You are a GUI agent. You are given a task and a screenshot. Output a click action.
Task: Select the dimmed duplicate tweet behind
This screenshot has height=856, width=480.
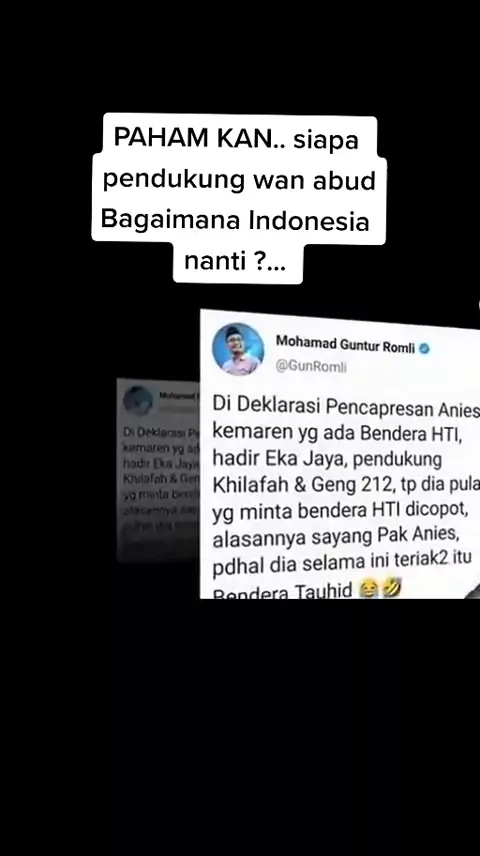tap(158, 470)
